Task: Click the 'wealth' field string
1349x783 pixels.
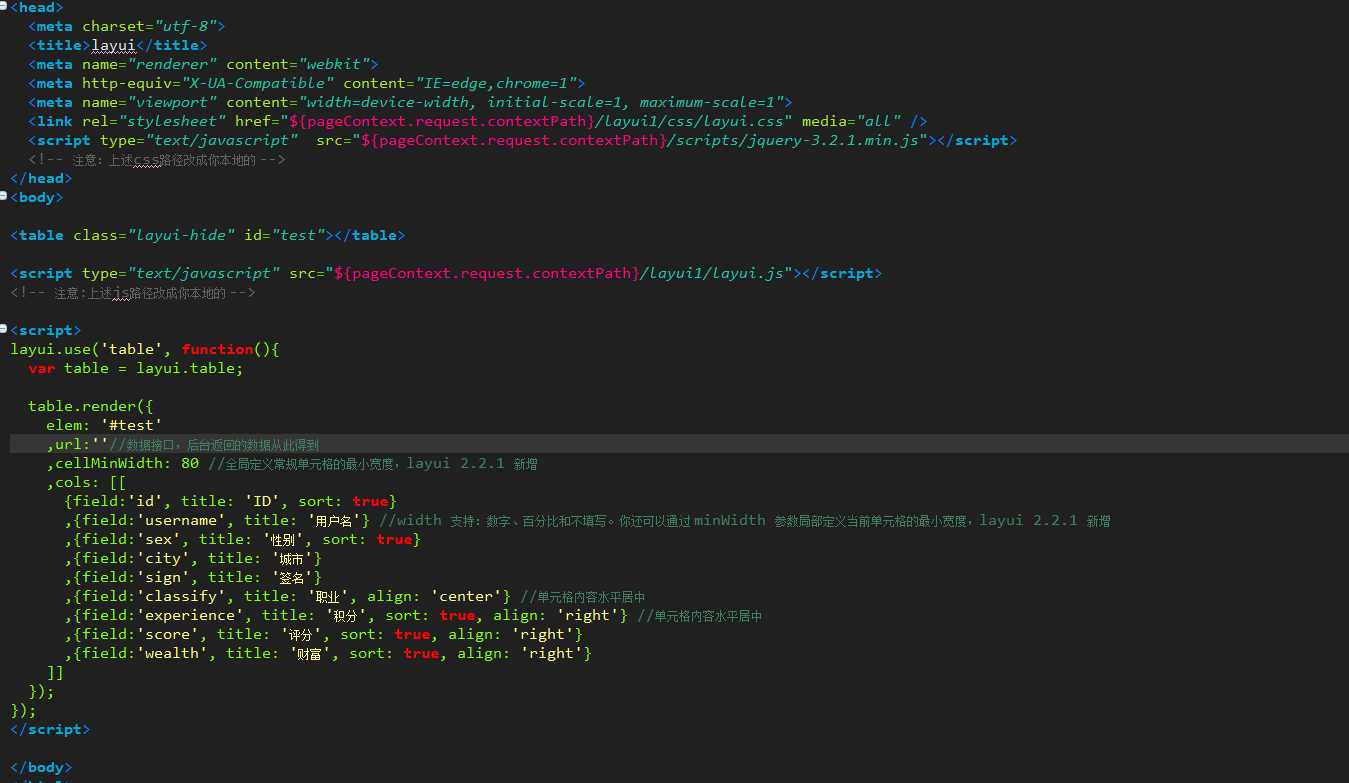Action: point(172,653)
